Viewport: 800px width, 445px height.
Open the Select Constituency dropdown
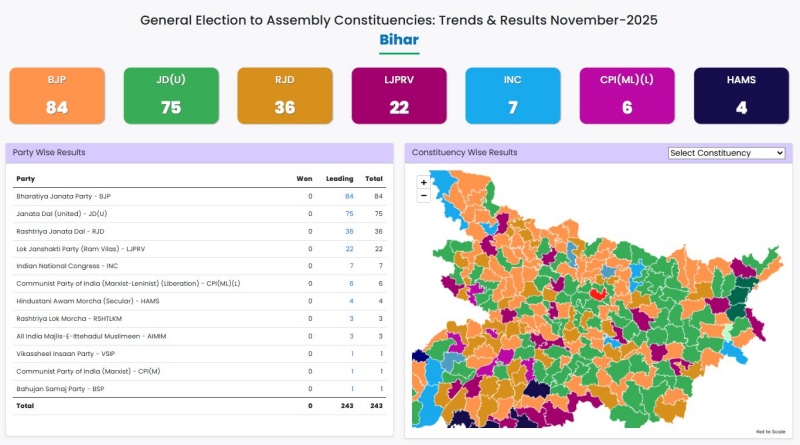tap(727, 153)
